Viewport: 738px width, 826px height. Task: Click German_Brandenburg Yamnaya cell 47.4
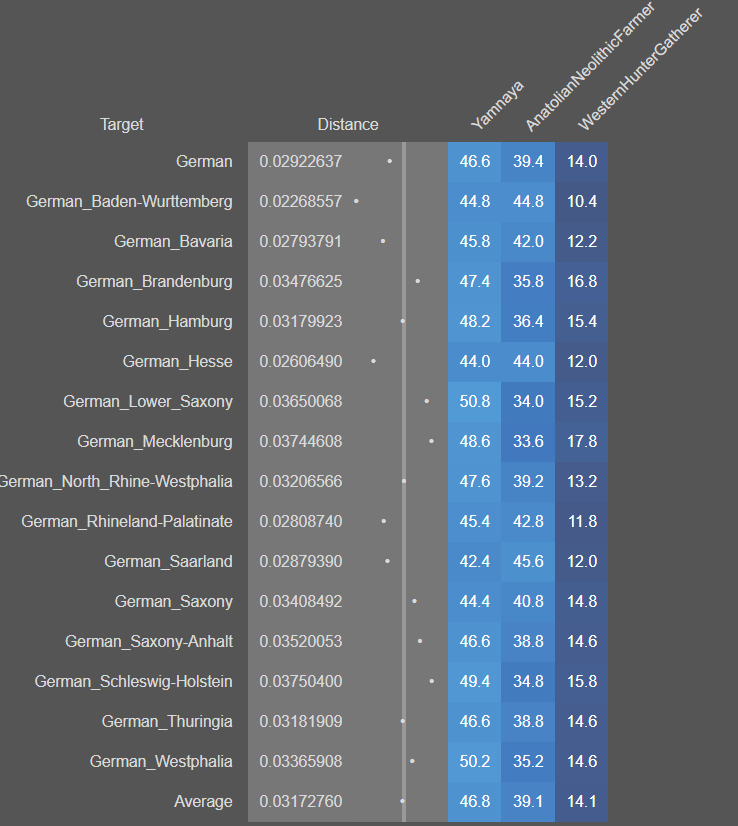pyautogui.click(x=475, y=281)
